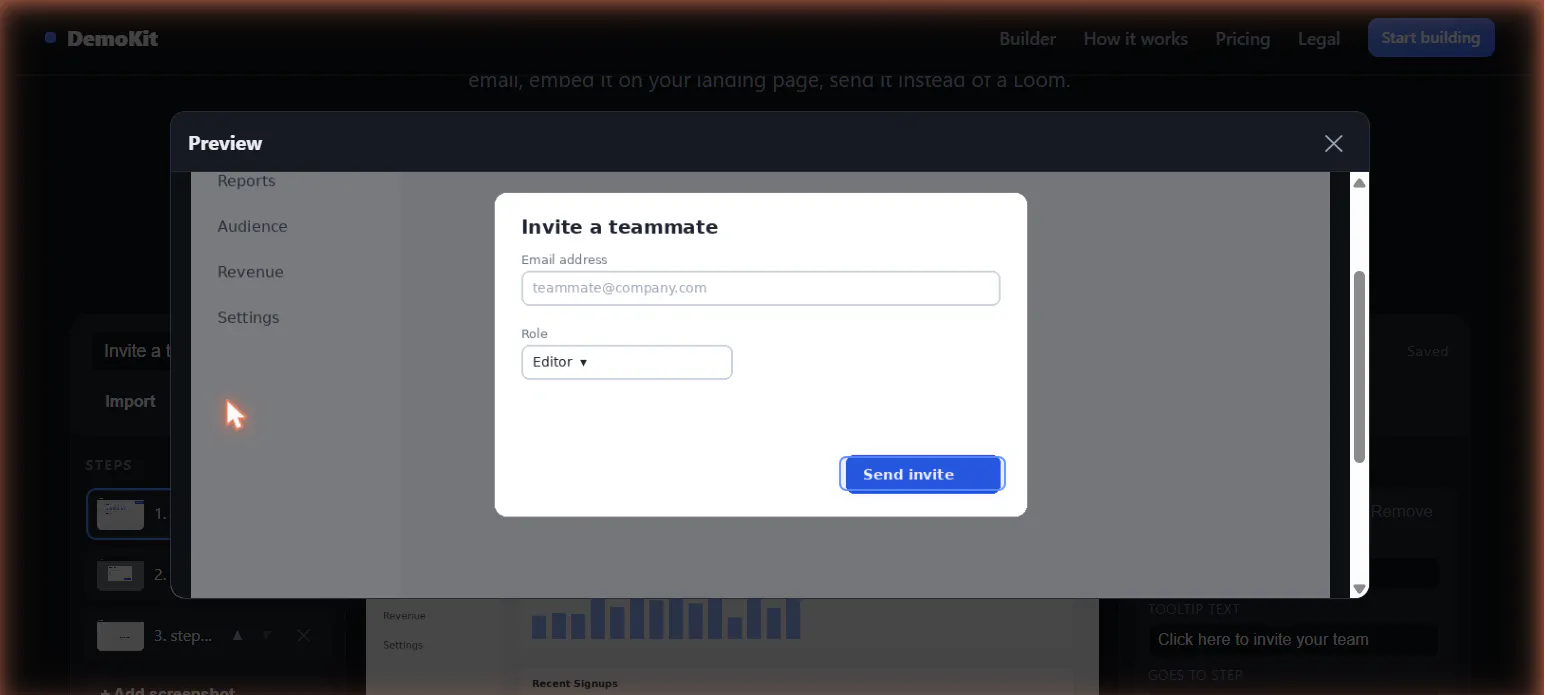Click the tooltip text input field

tap(1293, 640)
